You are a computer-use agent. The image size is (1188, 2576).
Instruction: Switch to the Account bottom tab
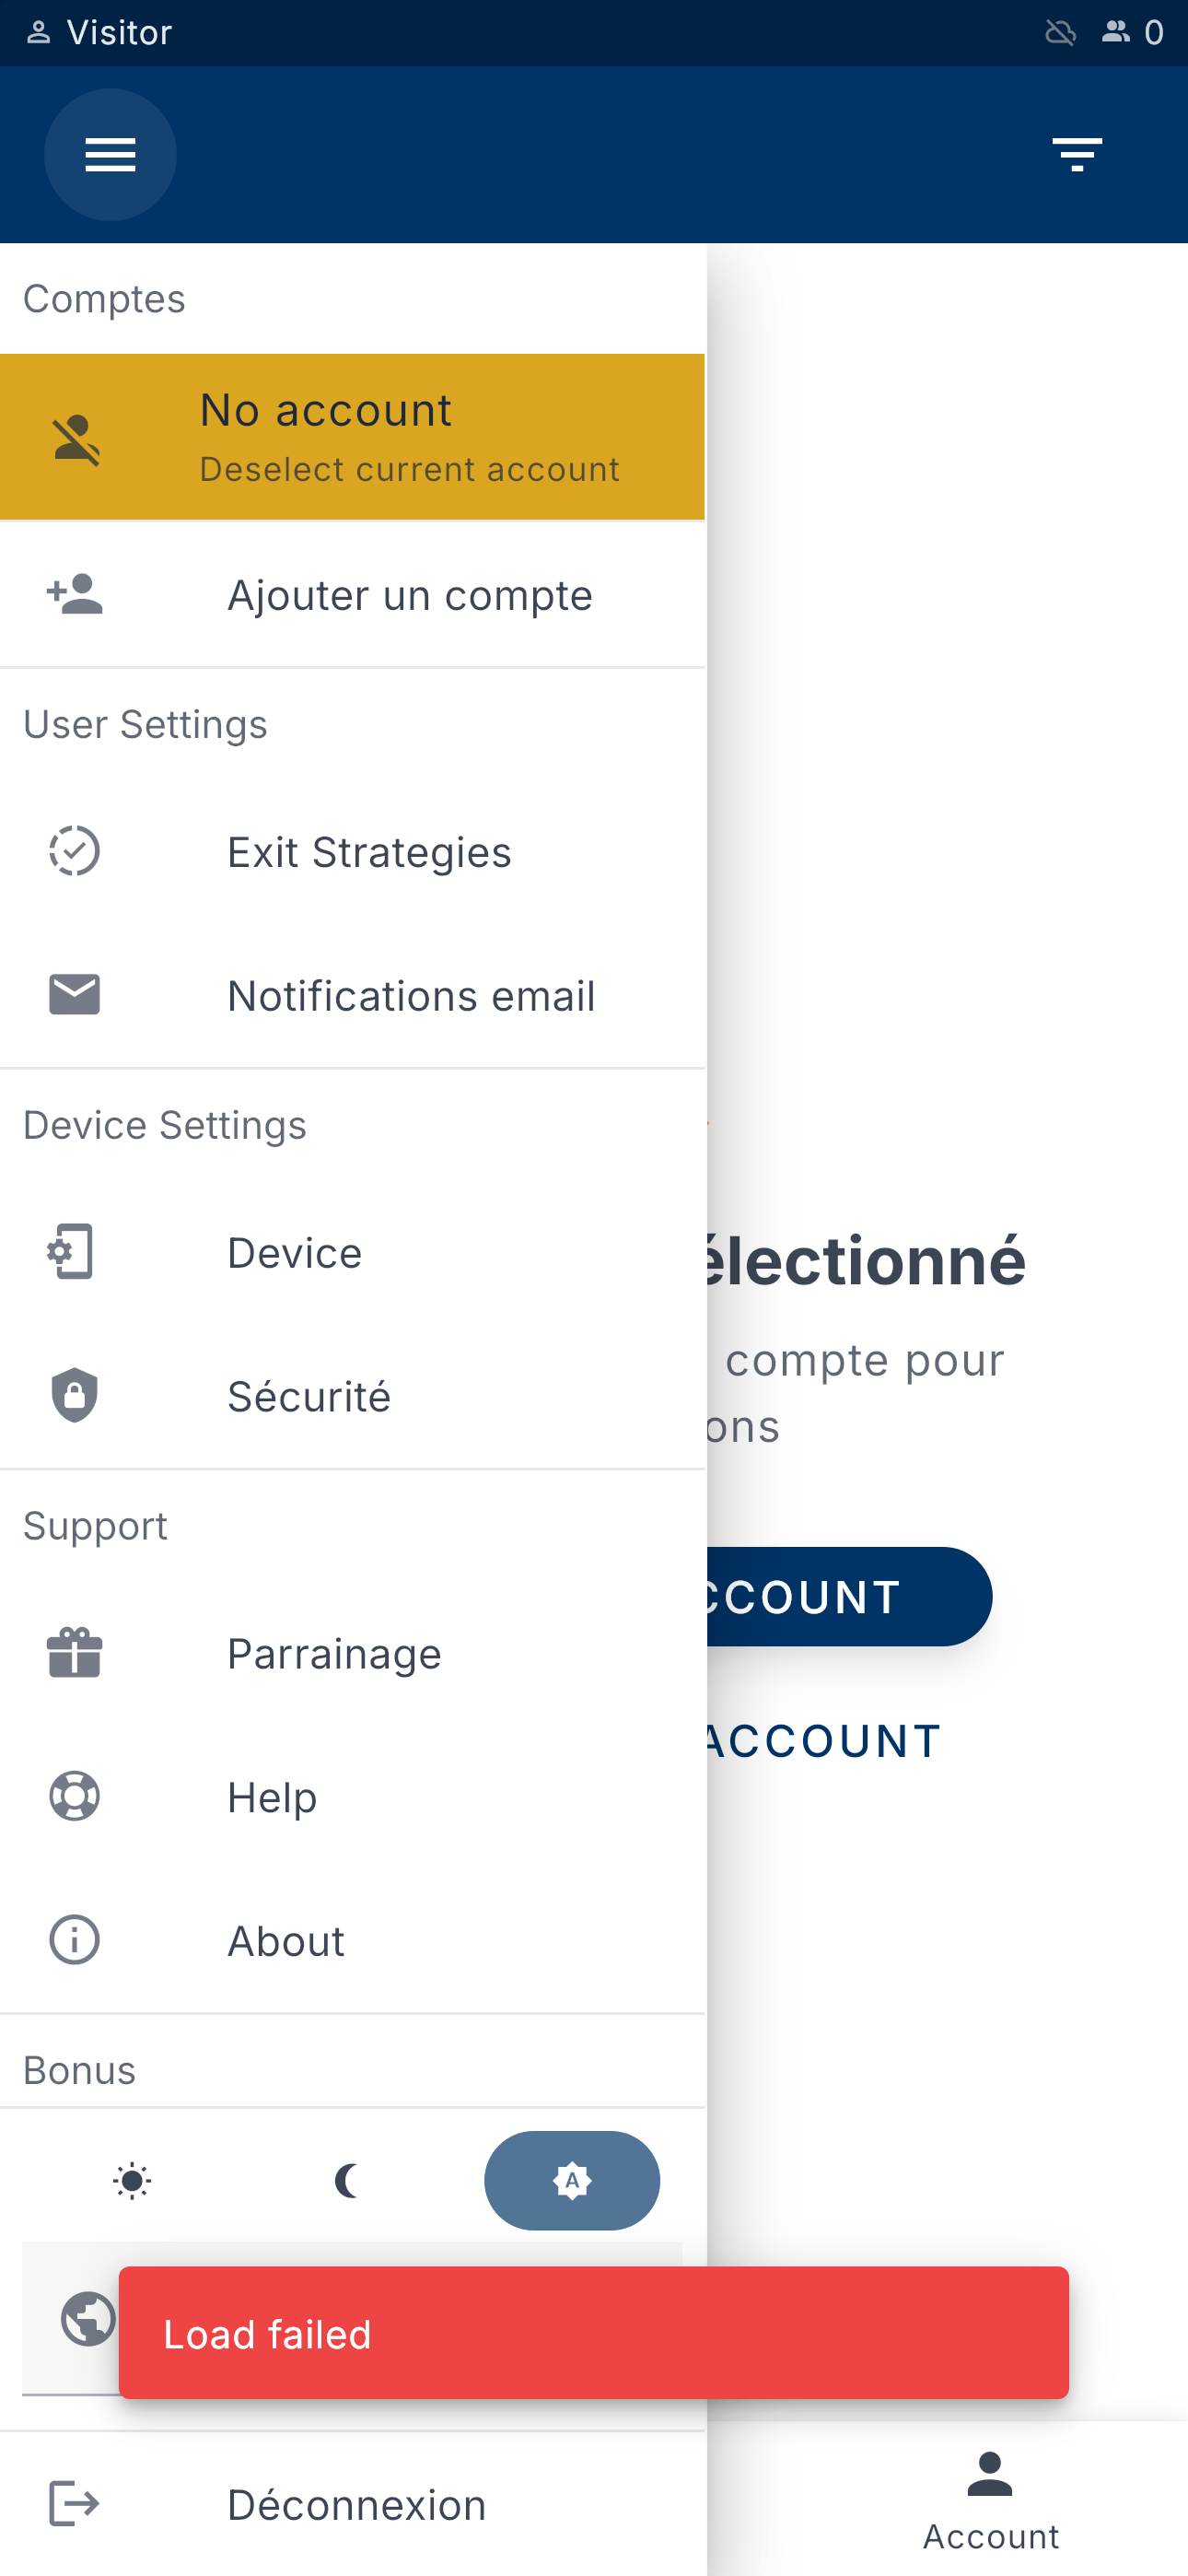point(990,2500)
